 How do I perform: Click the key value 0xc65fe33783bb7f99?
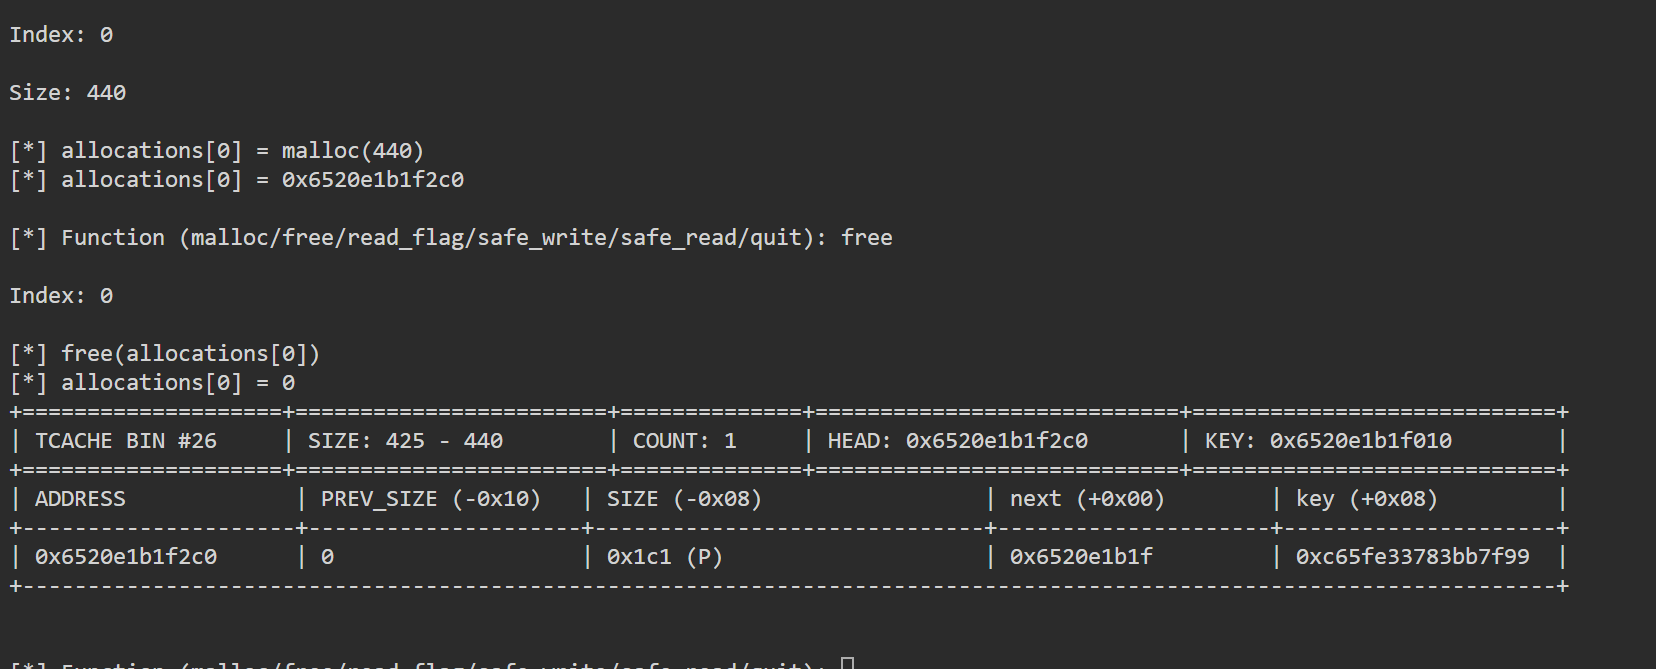(x=1413, y=557)
